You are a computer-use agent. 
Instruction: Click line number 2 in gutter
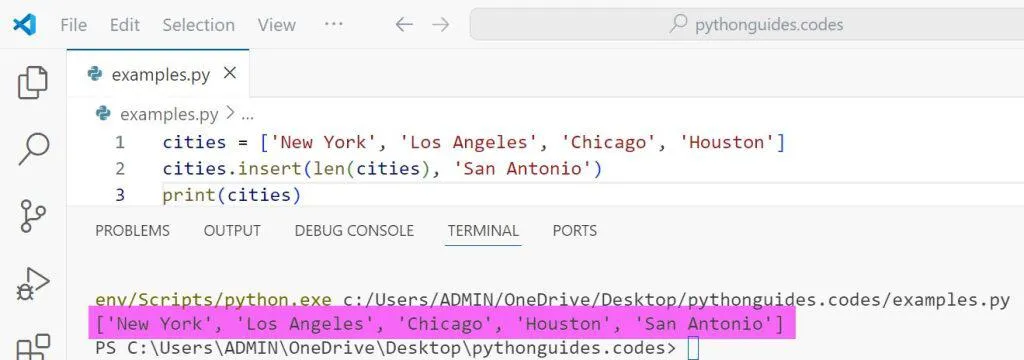coord(120,169)
